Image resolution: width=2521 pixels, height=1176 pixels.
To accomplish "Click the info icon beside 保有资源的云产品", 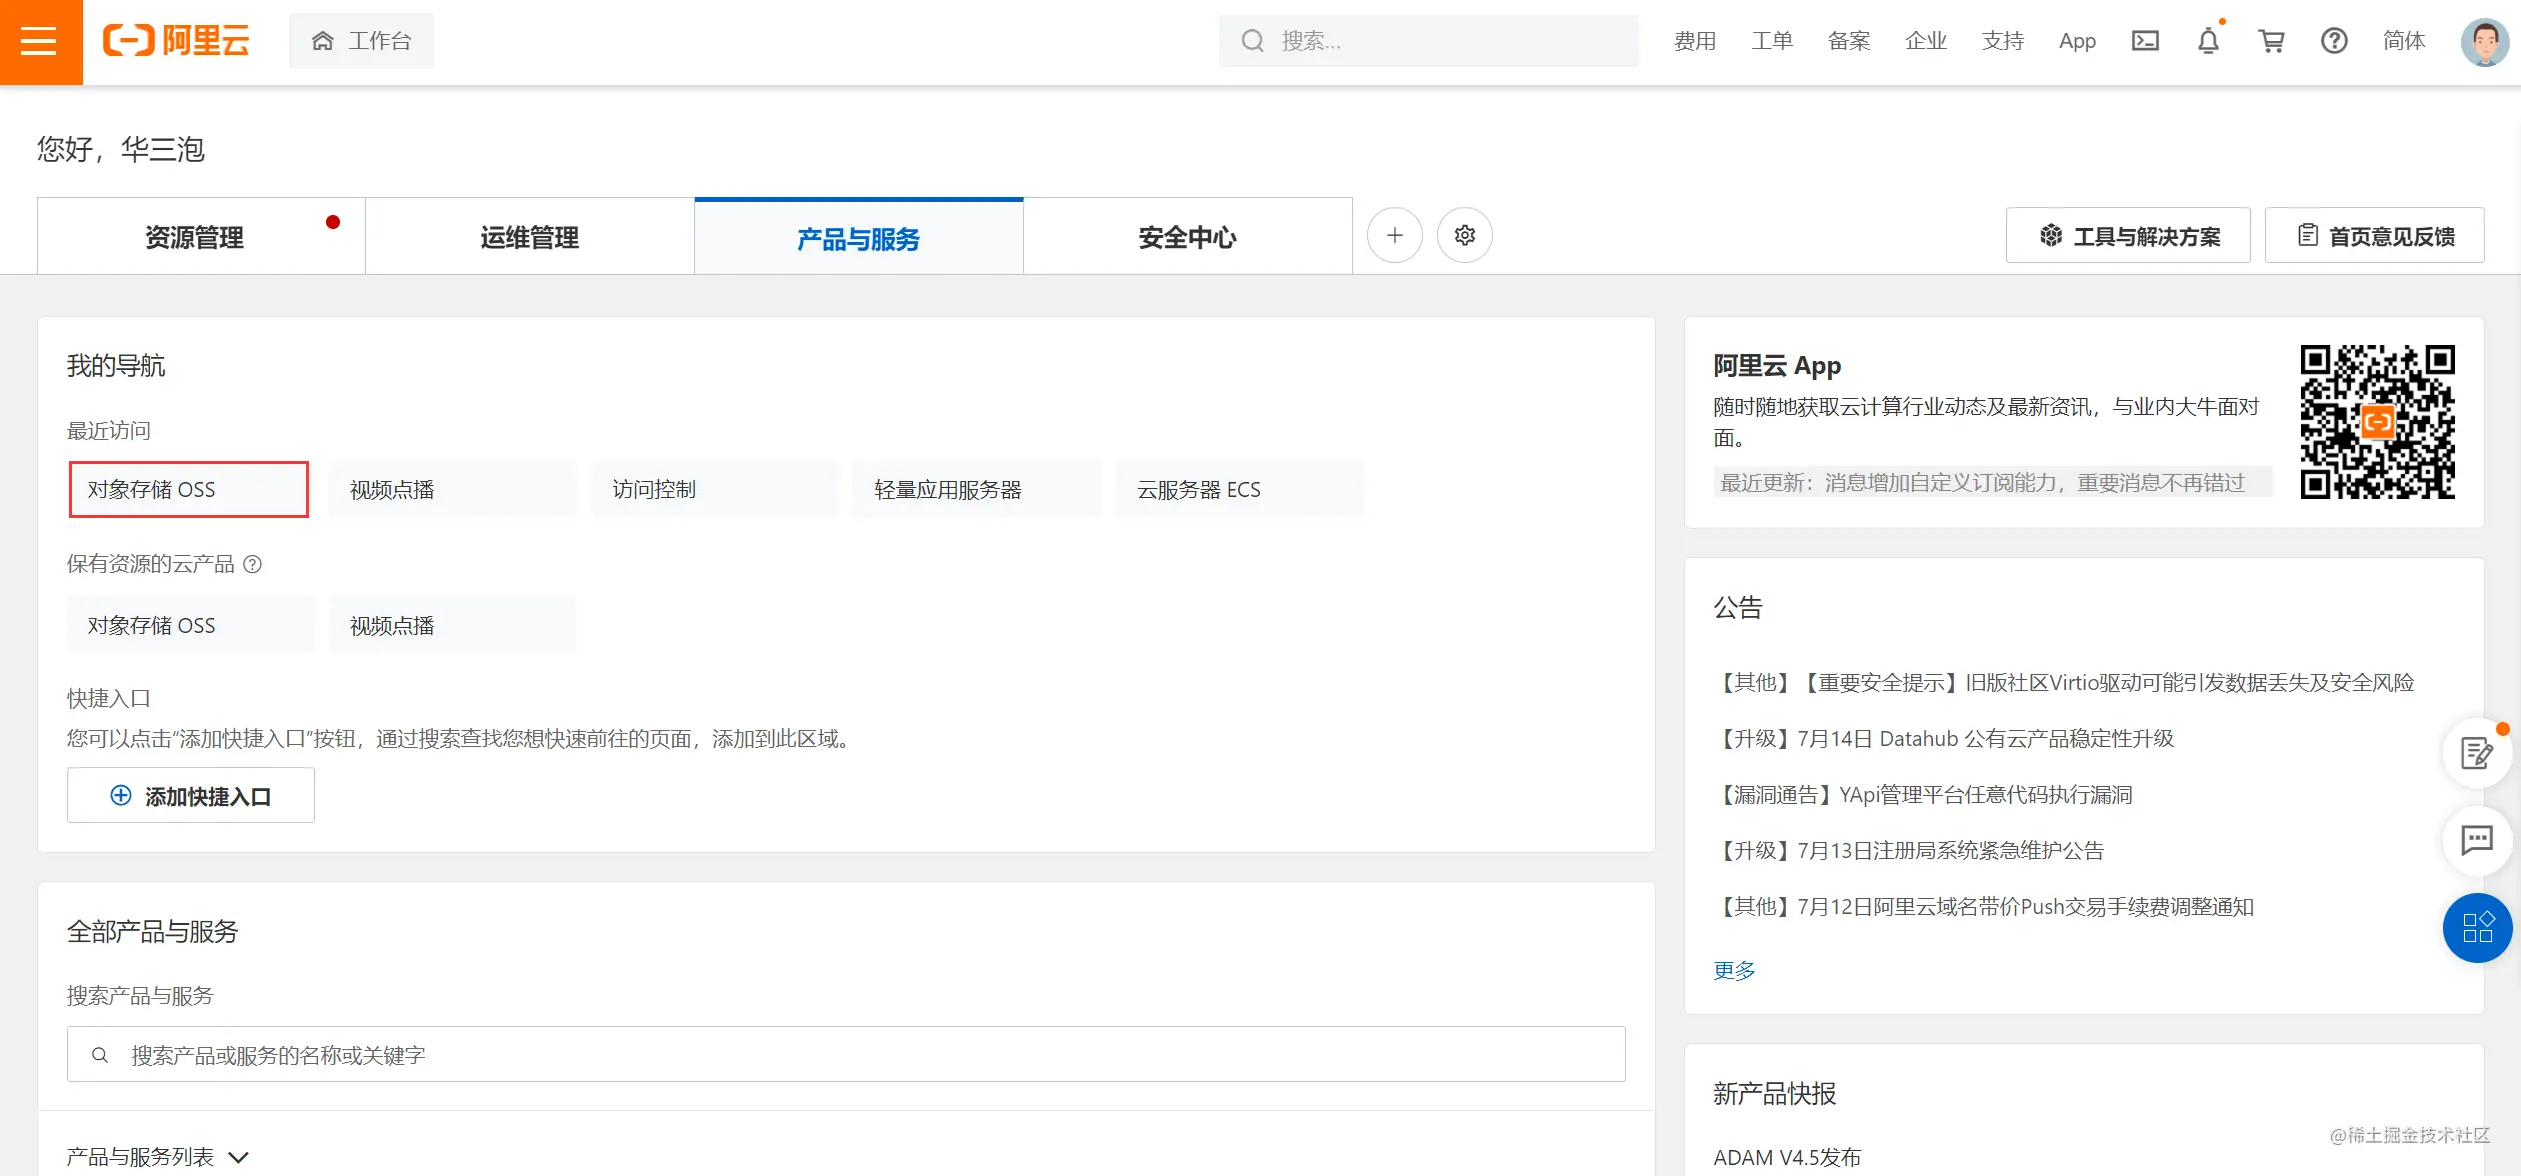I will [253, 564].
